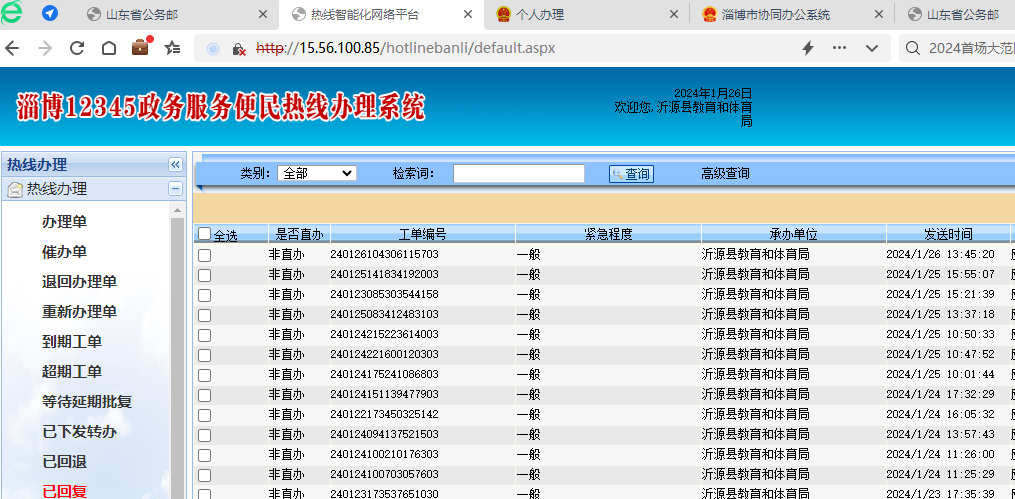The width and height of the screenshot is (1015, 499).
Task: Open the three-dots more options icon
Action: click(x=839, y=48)
